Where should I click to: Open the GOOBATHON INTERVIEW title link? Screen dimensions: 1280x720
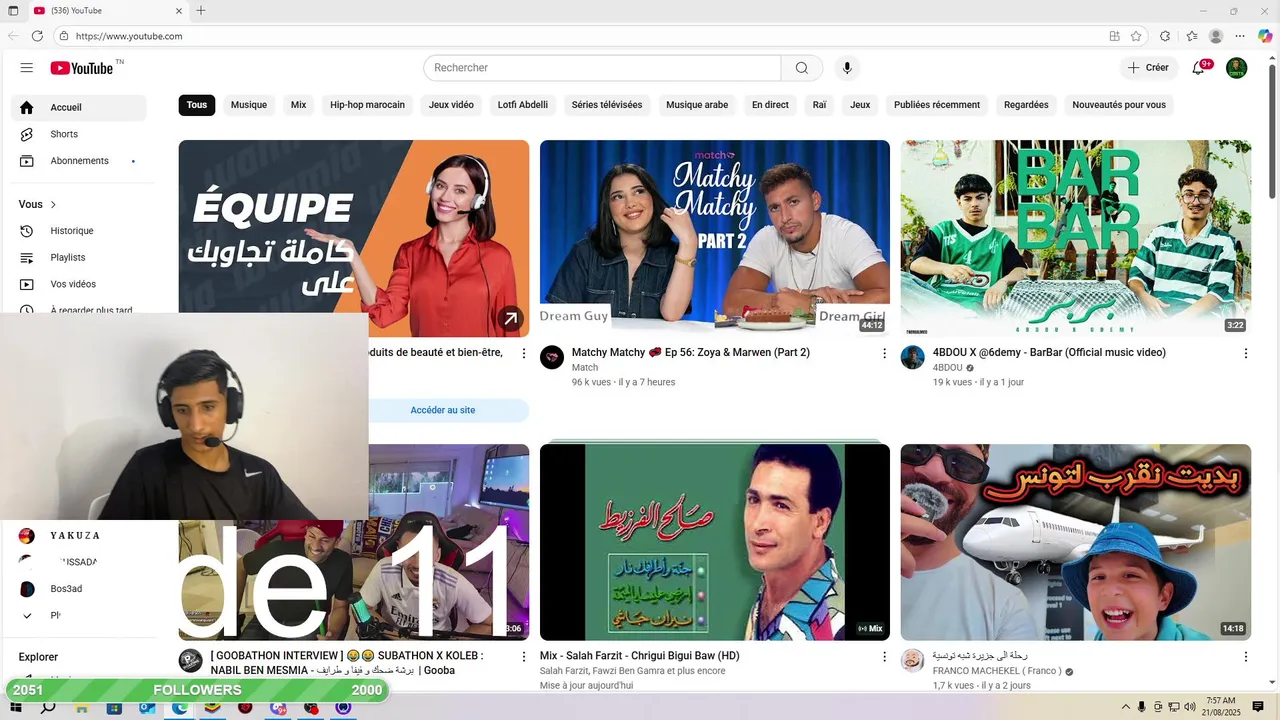click(347, 663)
